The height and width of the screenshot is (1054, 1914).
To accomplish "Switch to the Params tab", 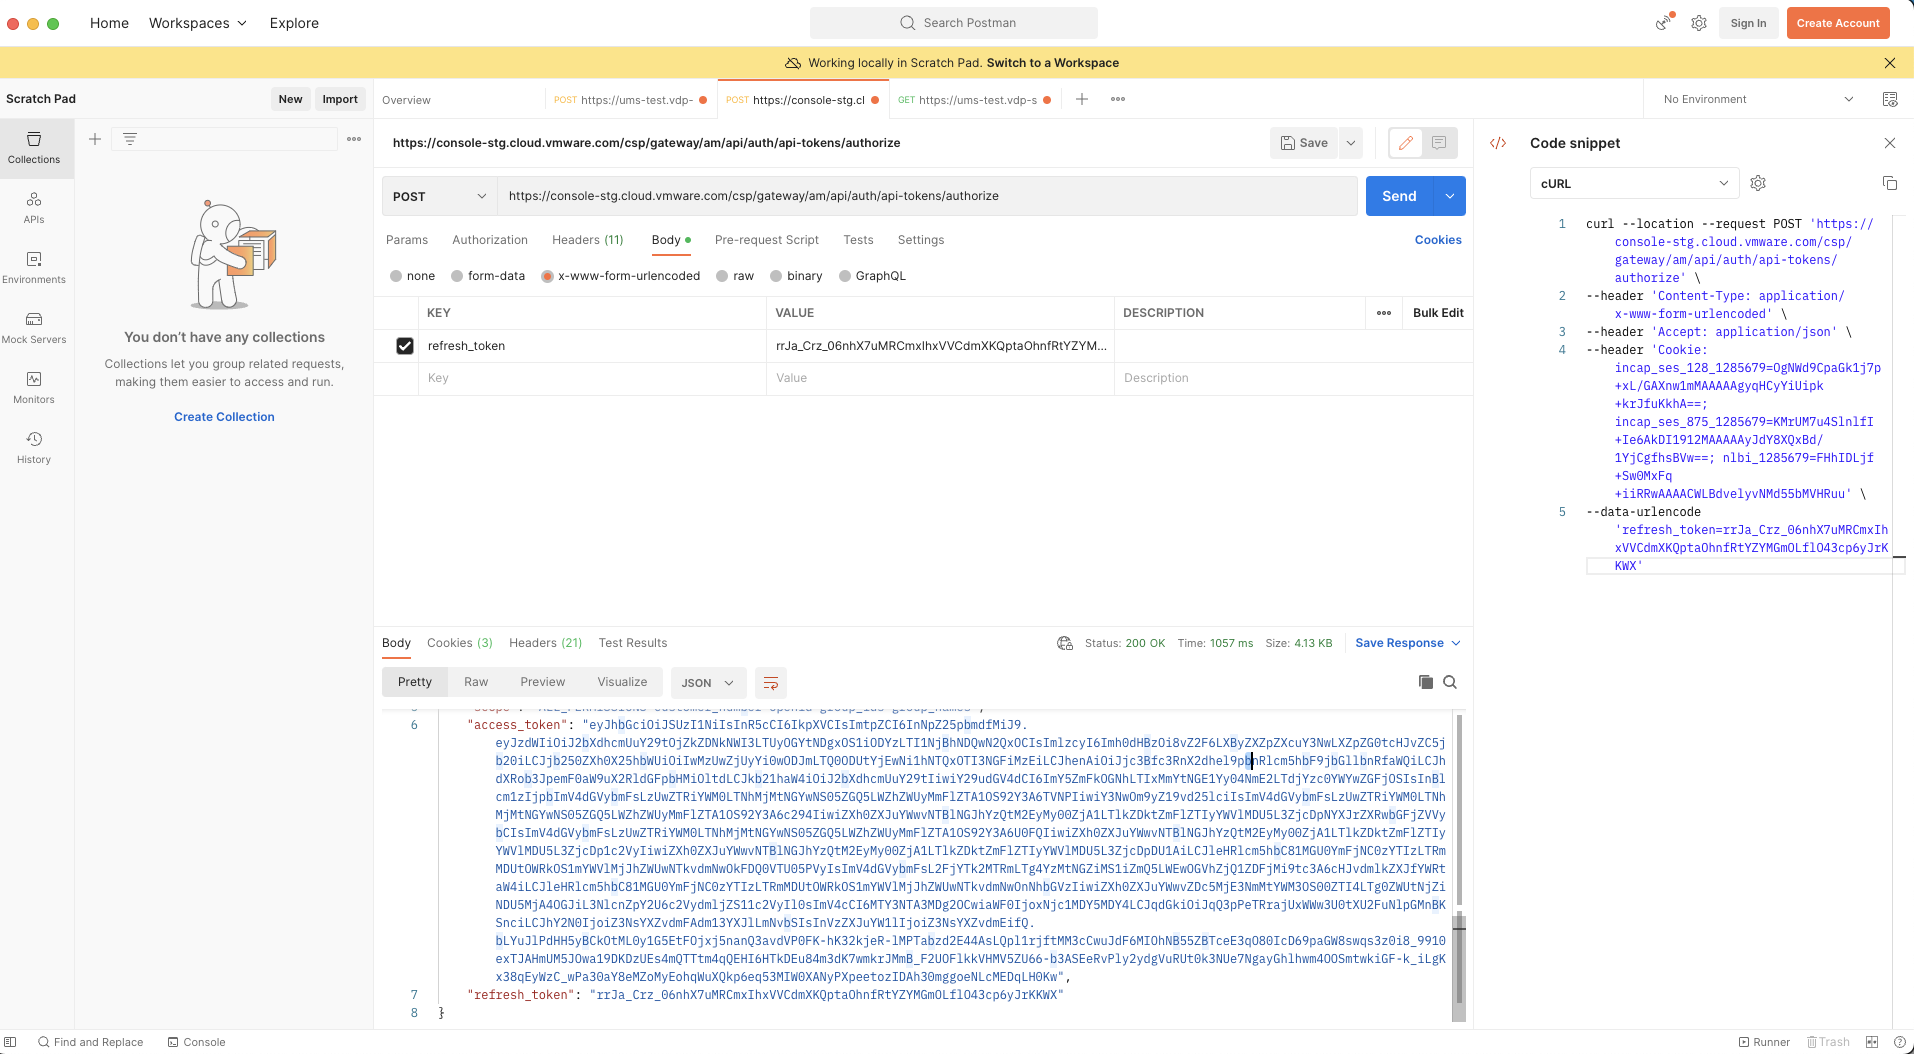I will coord(407,240).
